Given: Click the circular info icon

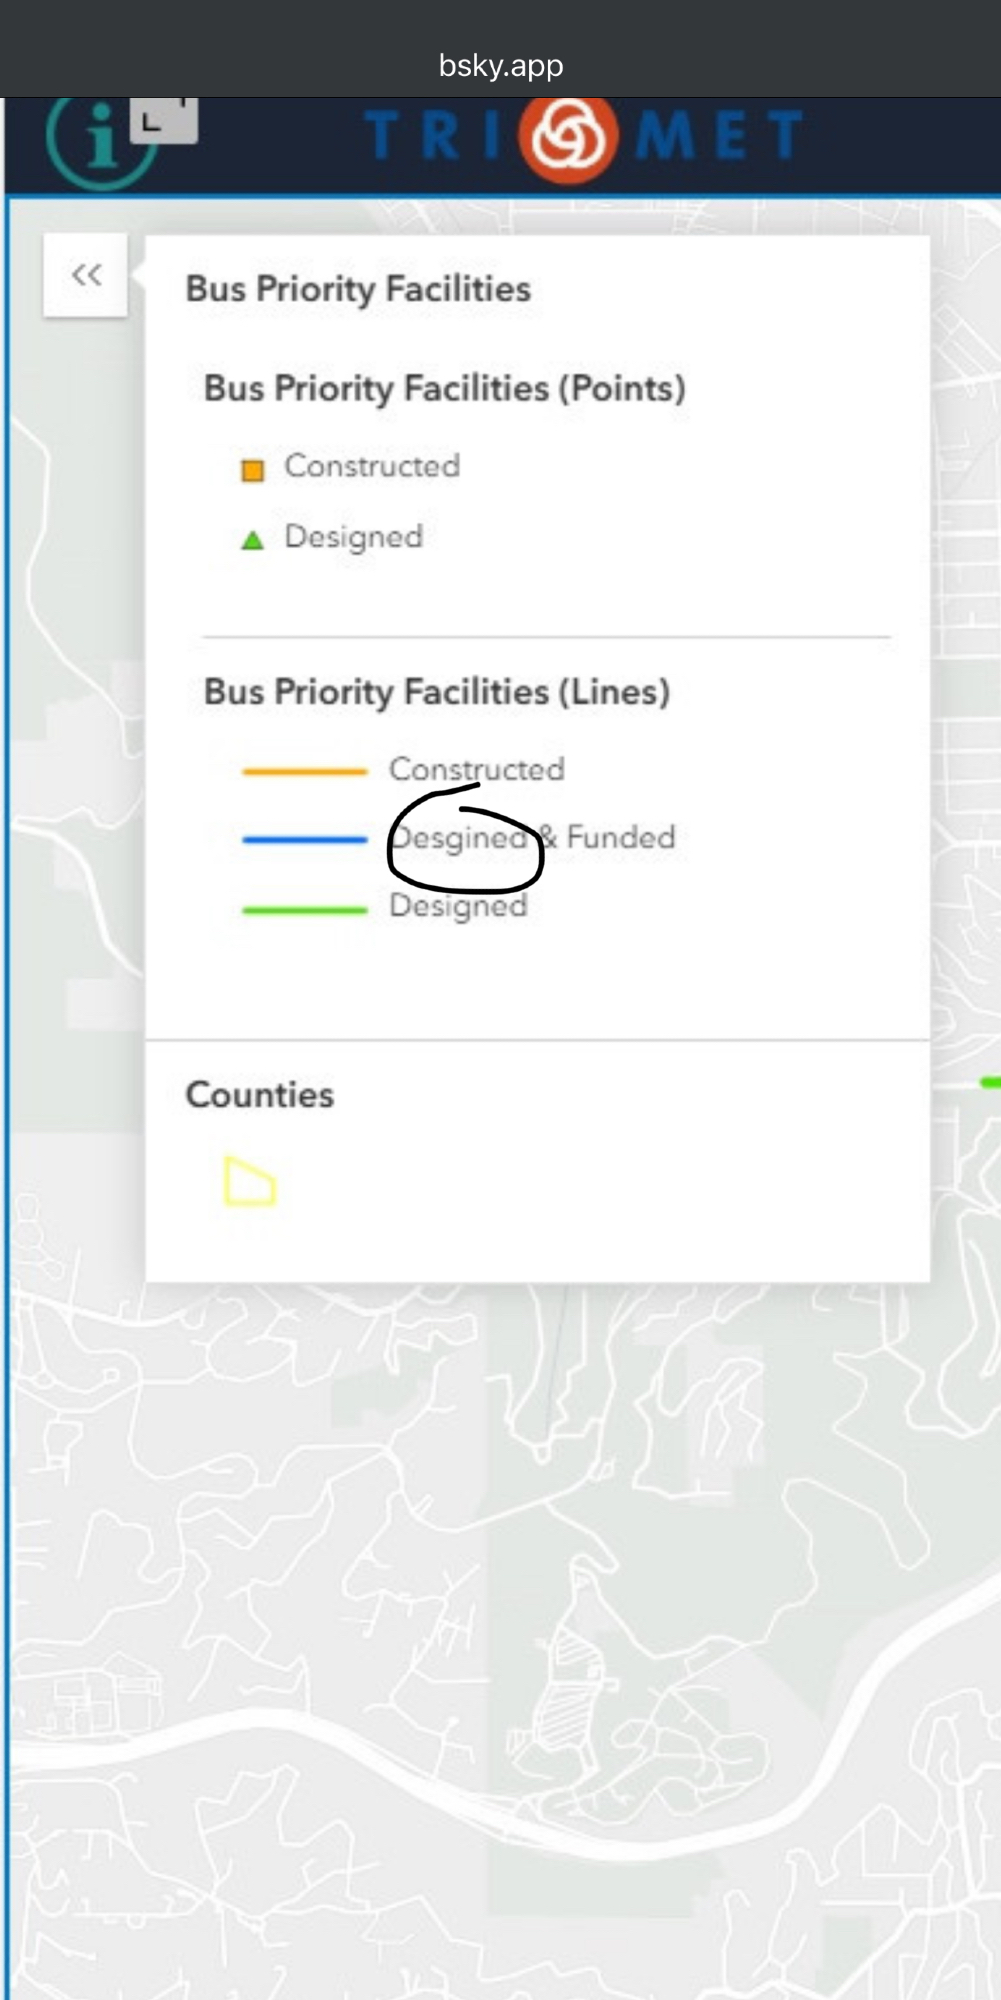Looking at the screenshot, I should click(100, 140).
